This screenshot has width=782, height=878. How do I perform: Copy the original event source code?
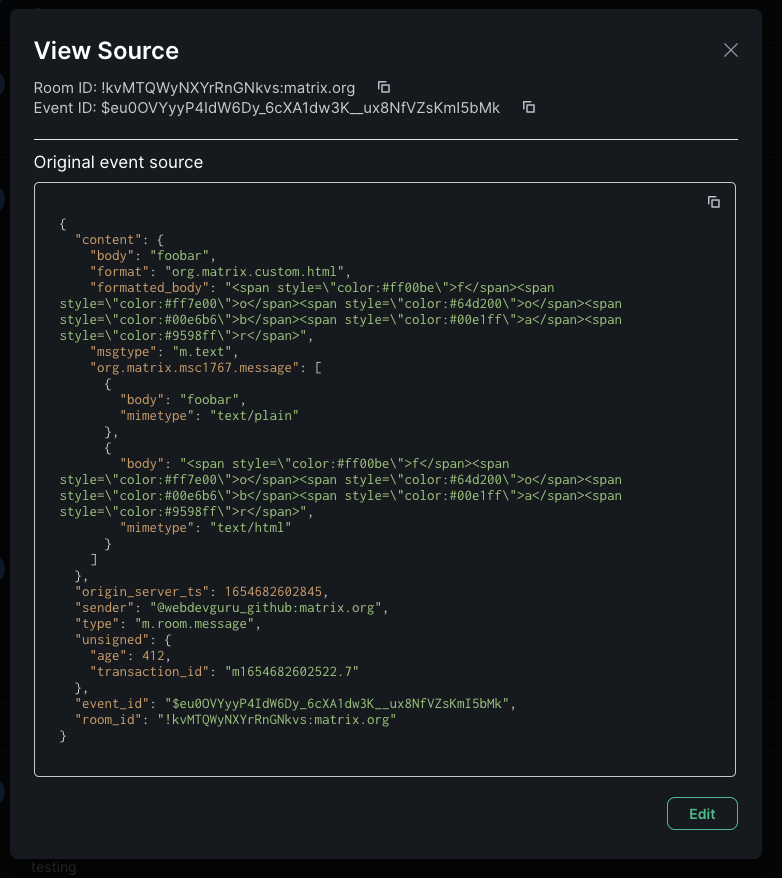pos(713,202)
